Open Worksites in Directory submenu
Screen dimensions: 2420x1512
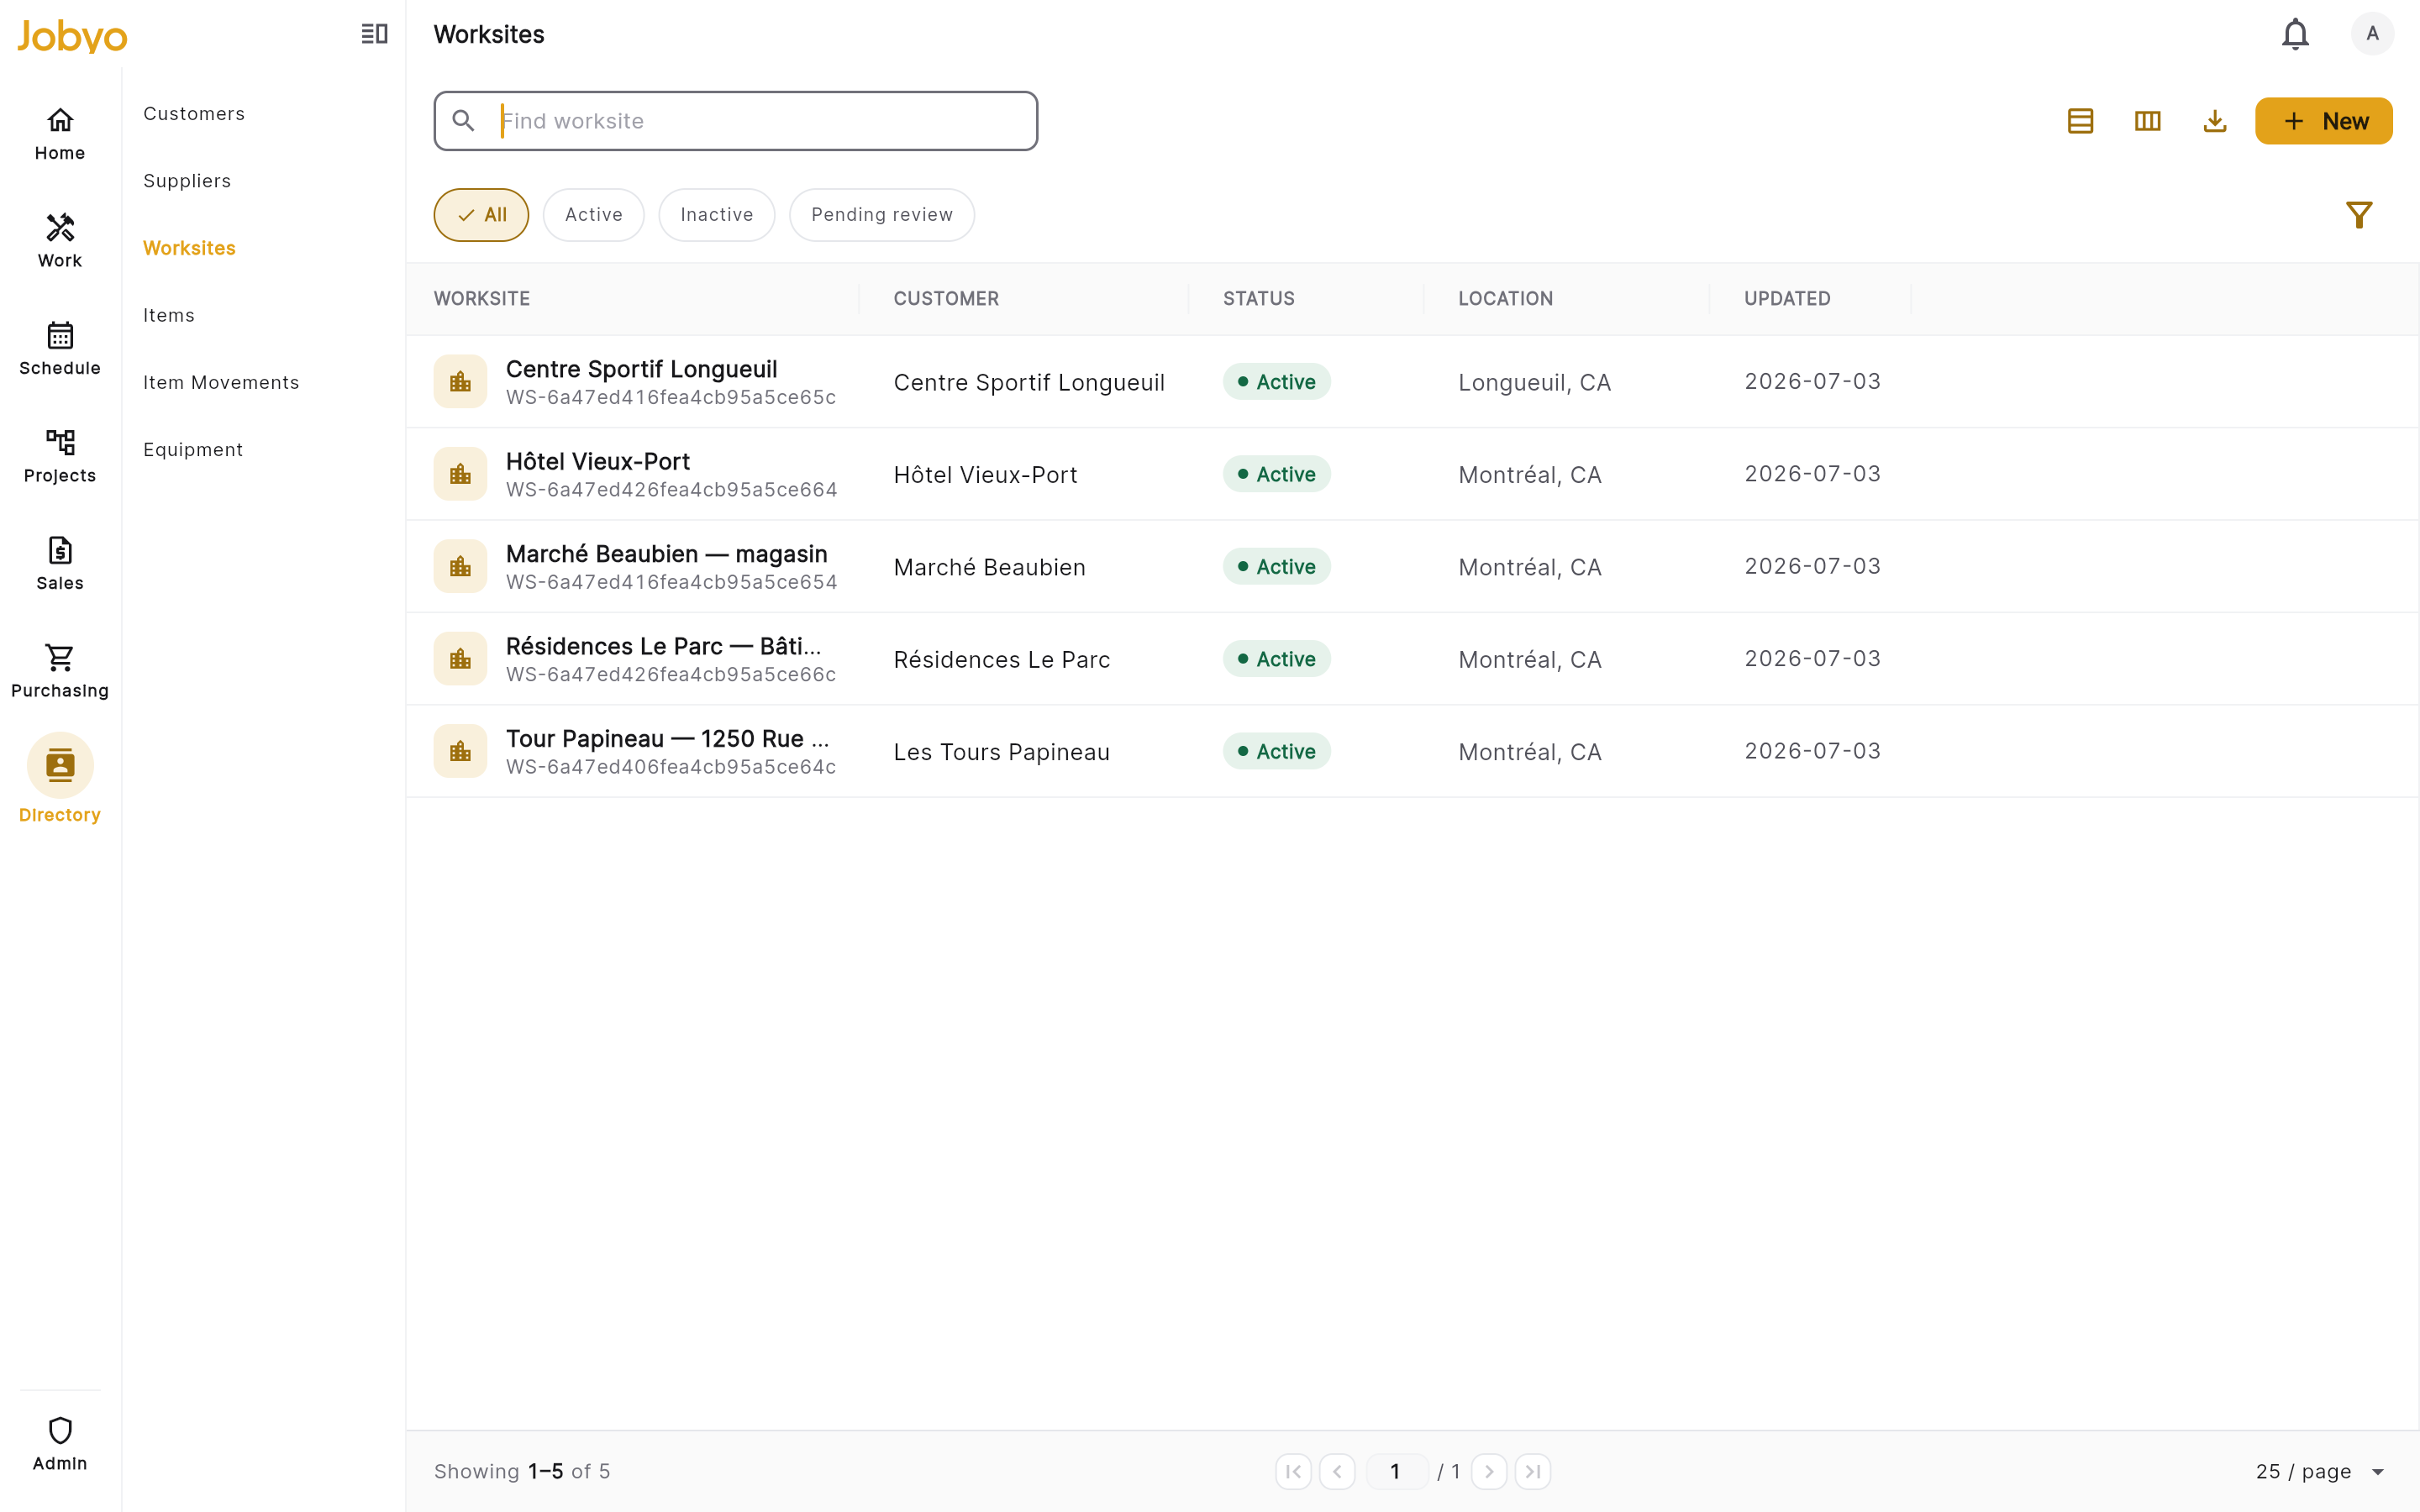pos(189,248)
